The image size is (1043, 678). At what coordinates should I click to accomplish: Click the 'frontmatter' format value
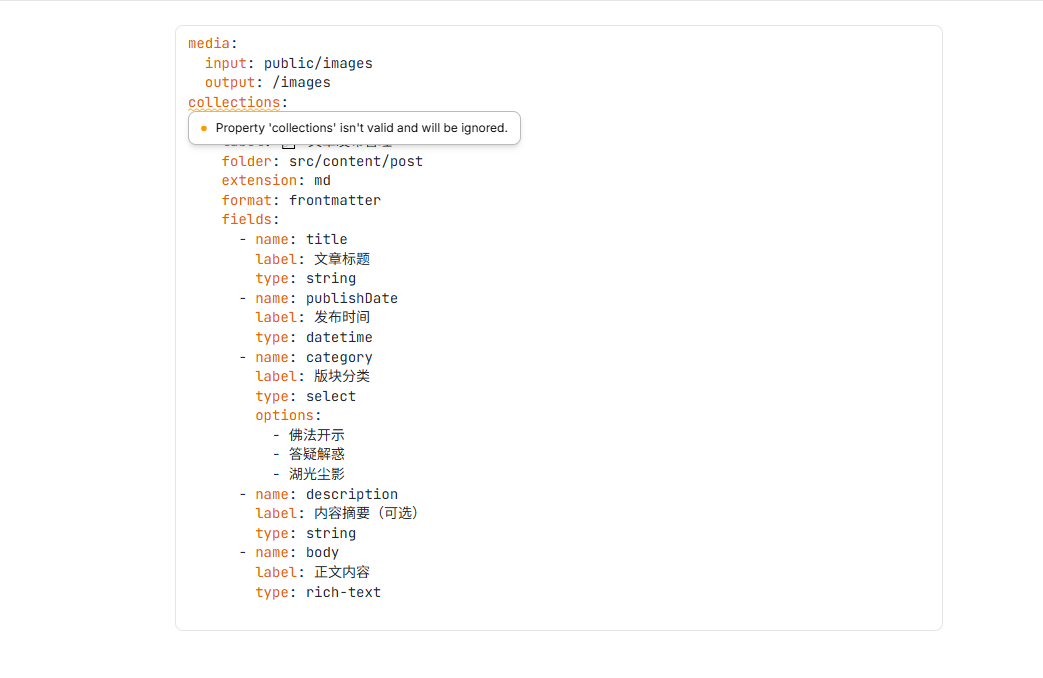pos(335,200)
